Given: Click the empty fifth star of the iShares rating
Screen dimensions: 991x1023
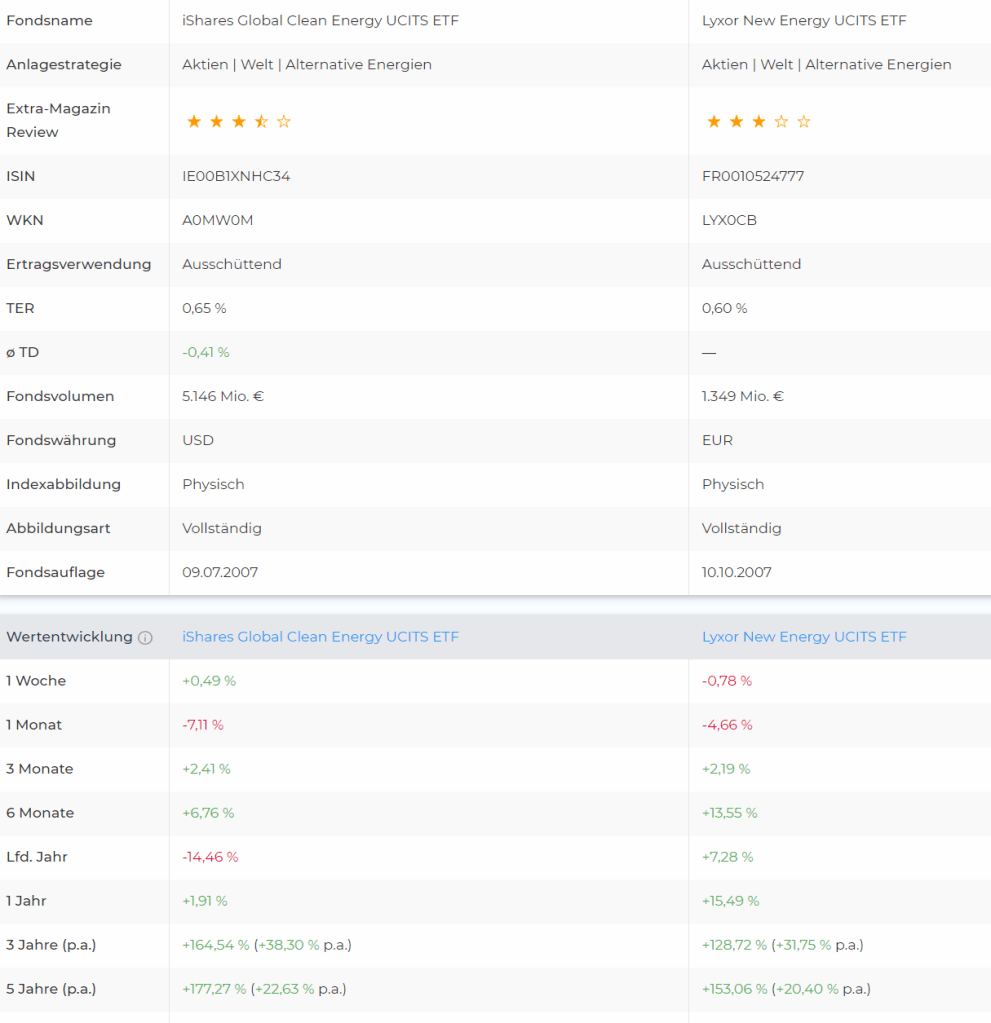Looking at the screenshot, I should tap(284, 122).
